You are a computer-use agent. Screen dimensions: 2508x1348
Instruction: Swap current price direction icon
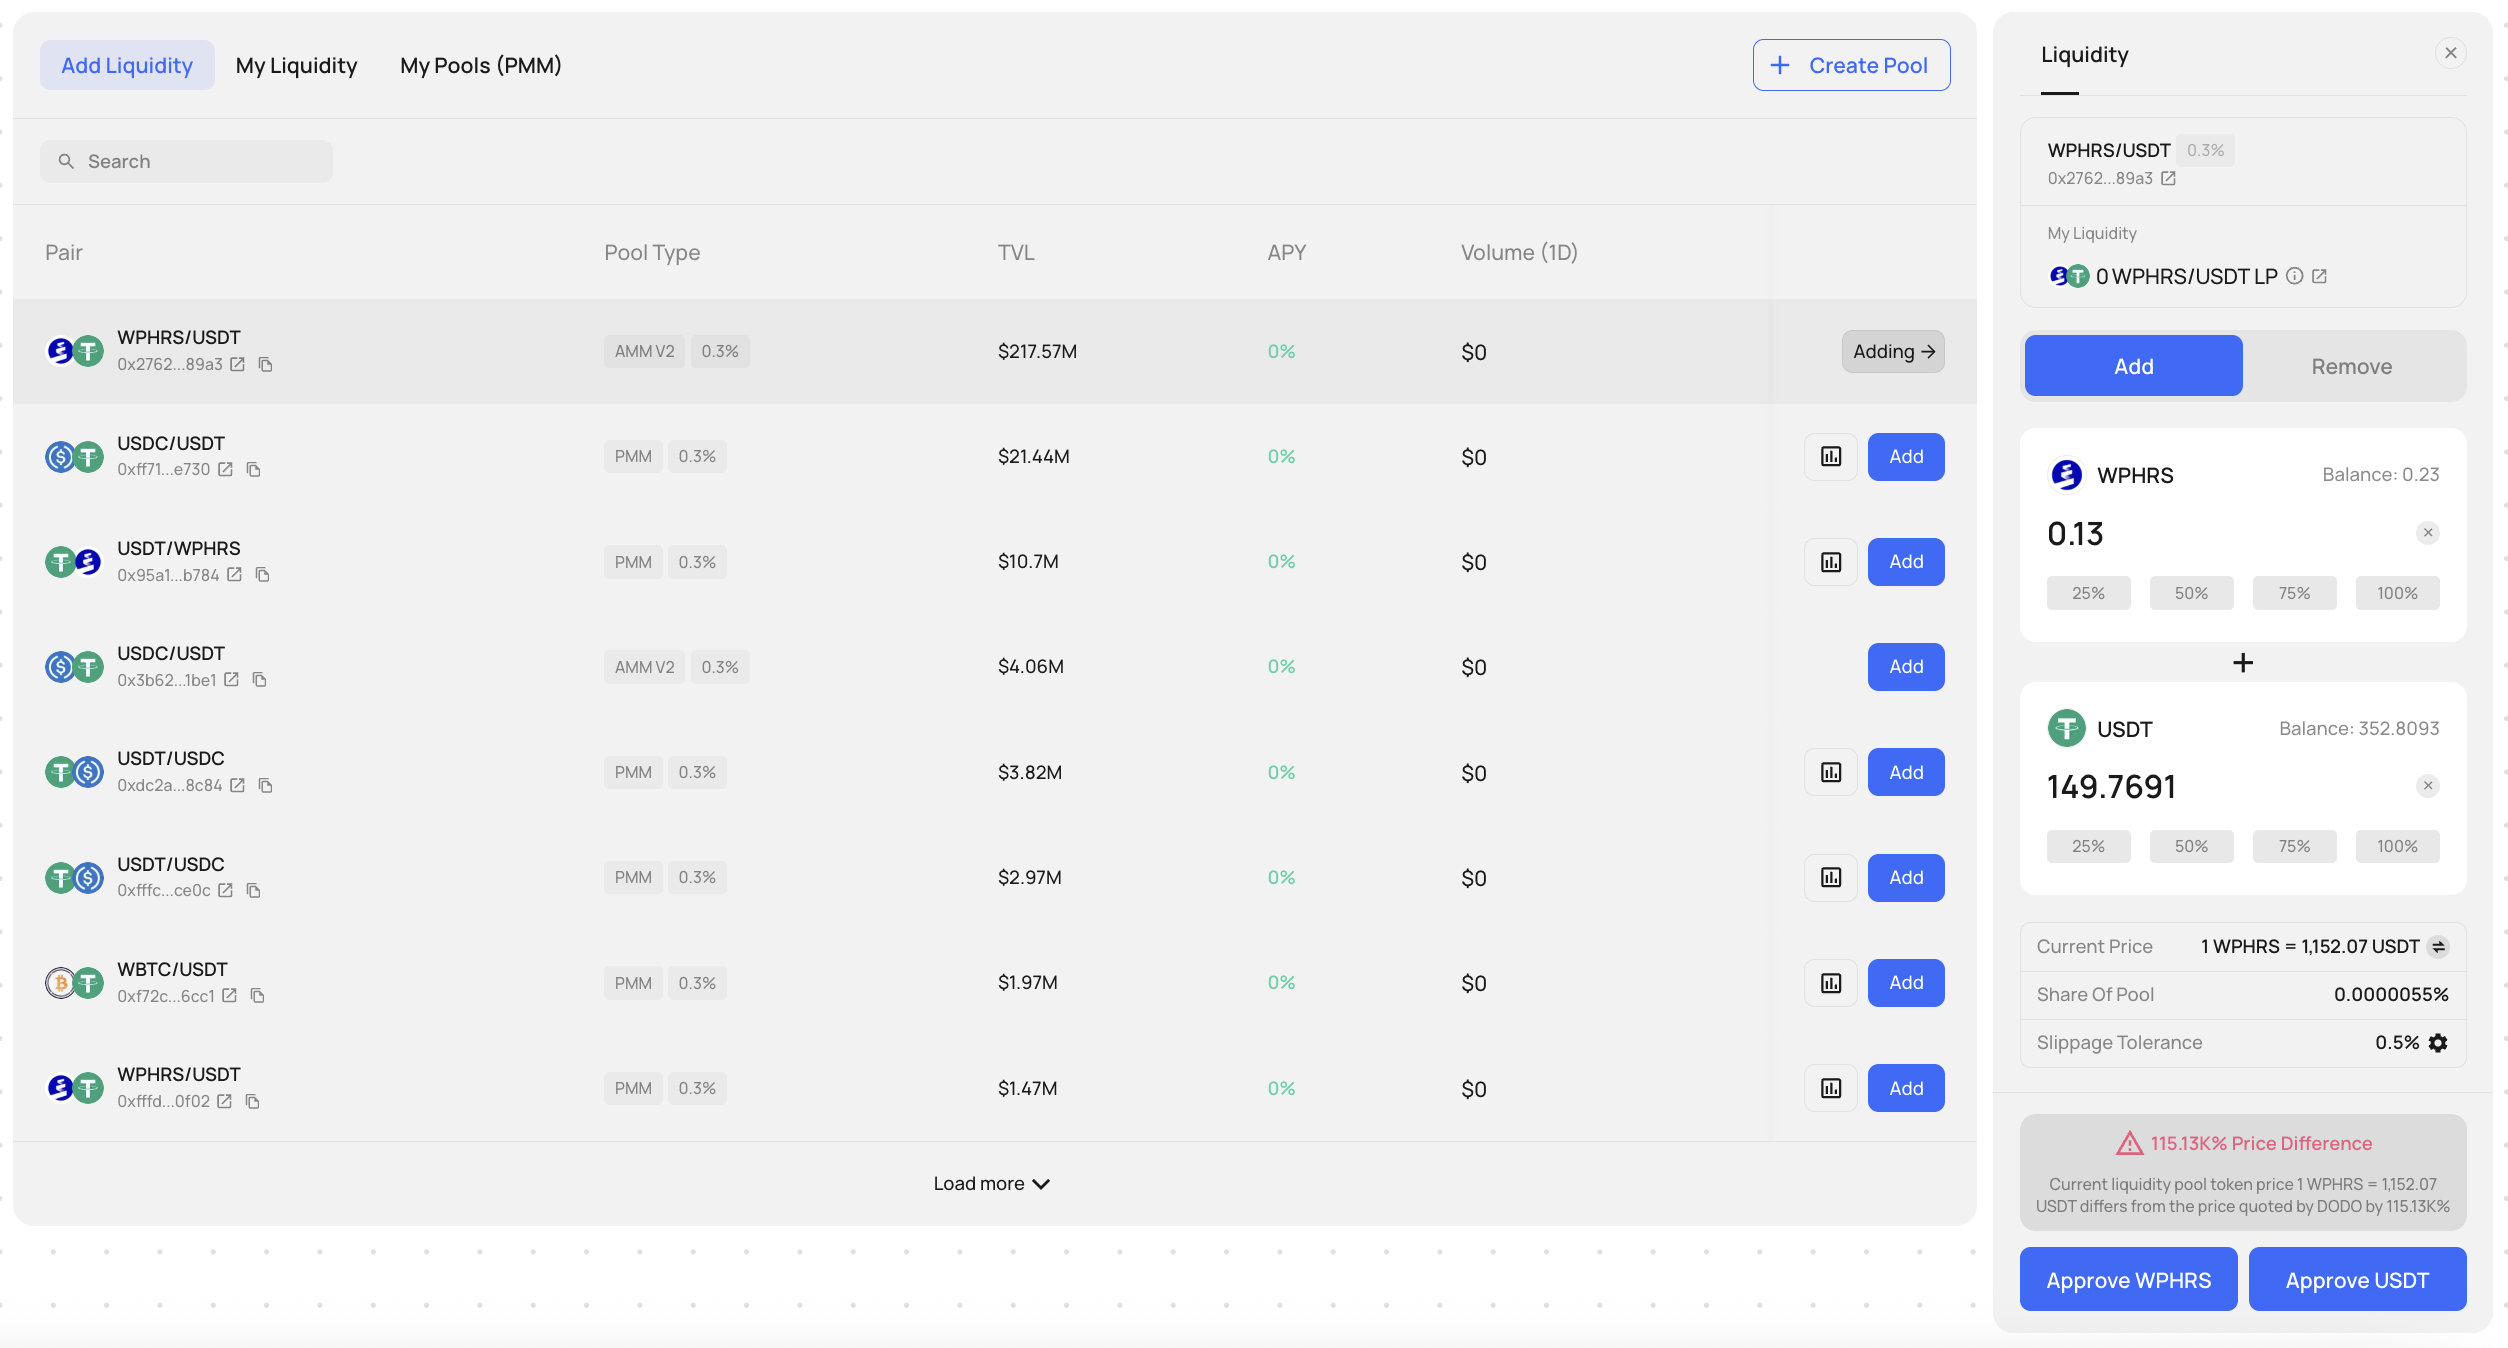2438,947
